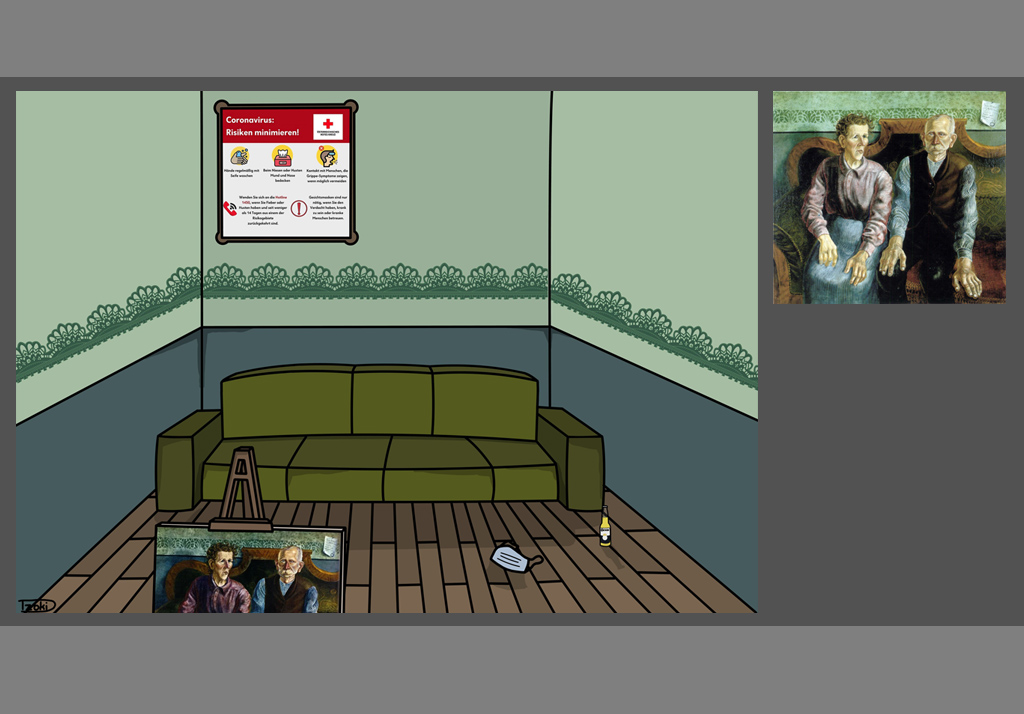Click the right armrest of the green sofa
The height and width of the screenshot is (714, 1024).
571,458
